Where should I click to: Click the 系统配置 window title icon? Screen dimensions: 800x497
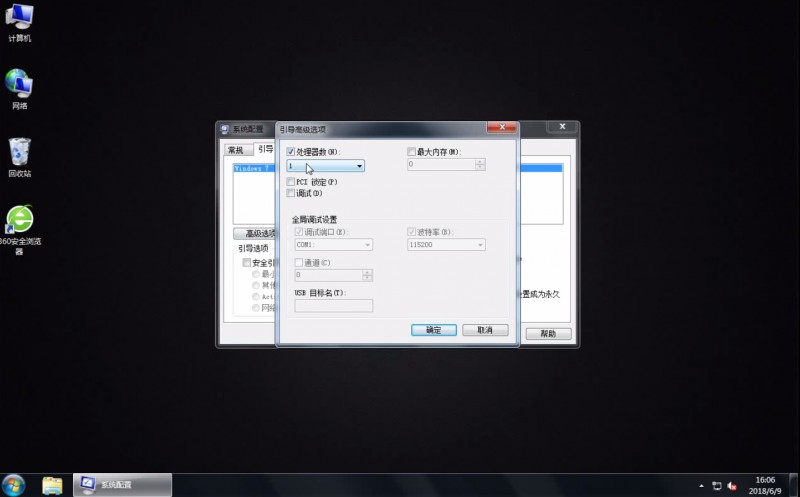(x=224, y=129)
